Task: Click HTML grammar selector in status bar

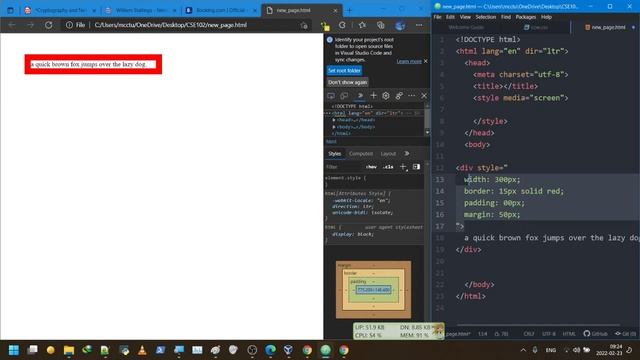Action: click(569, 333)
